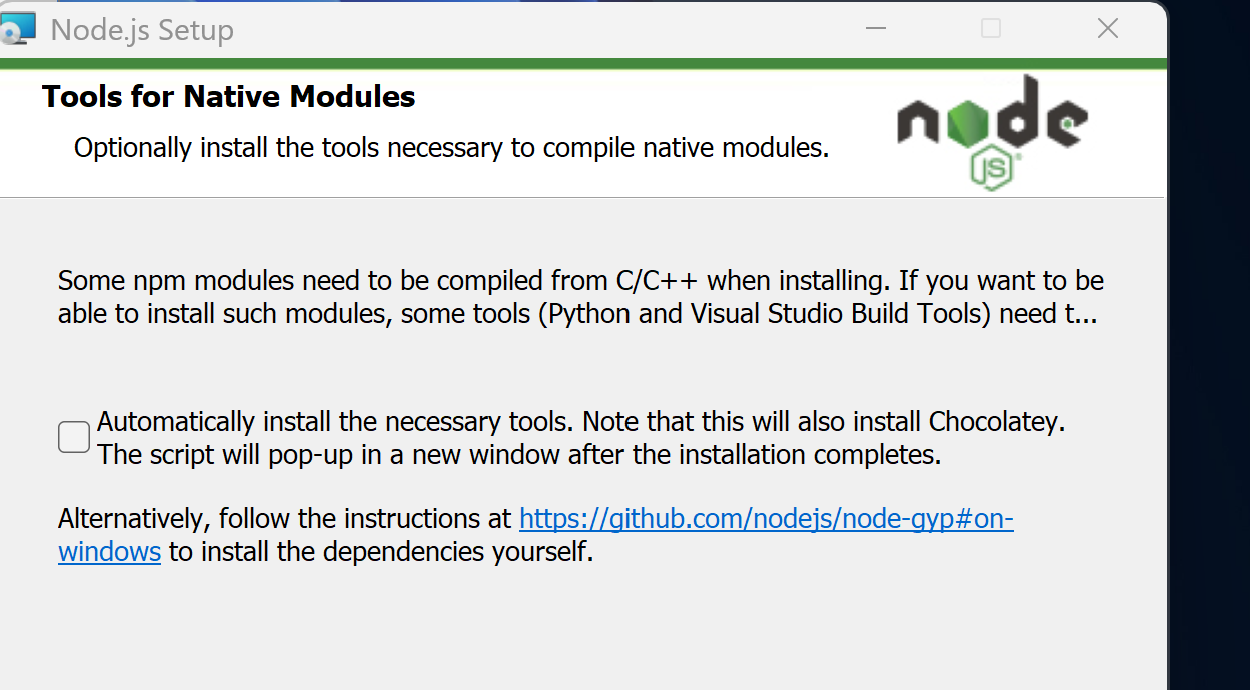Image resolution: width=1250 pixels, height=690 pixels.
Task: Click 'Alternatively, follow the instructions at' text
Action: 285,519
